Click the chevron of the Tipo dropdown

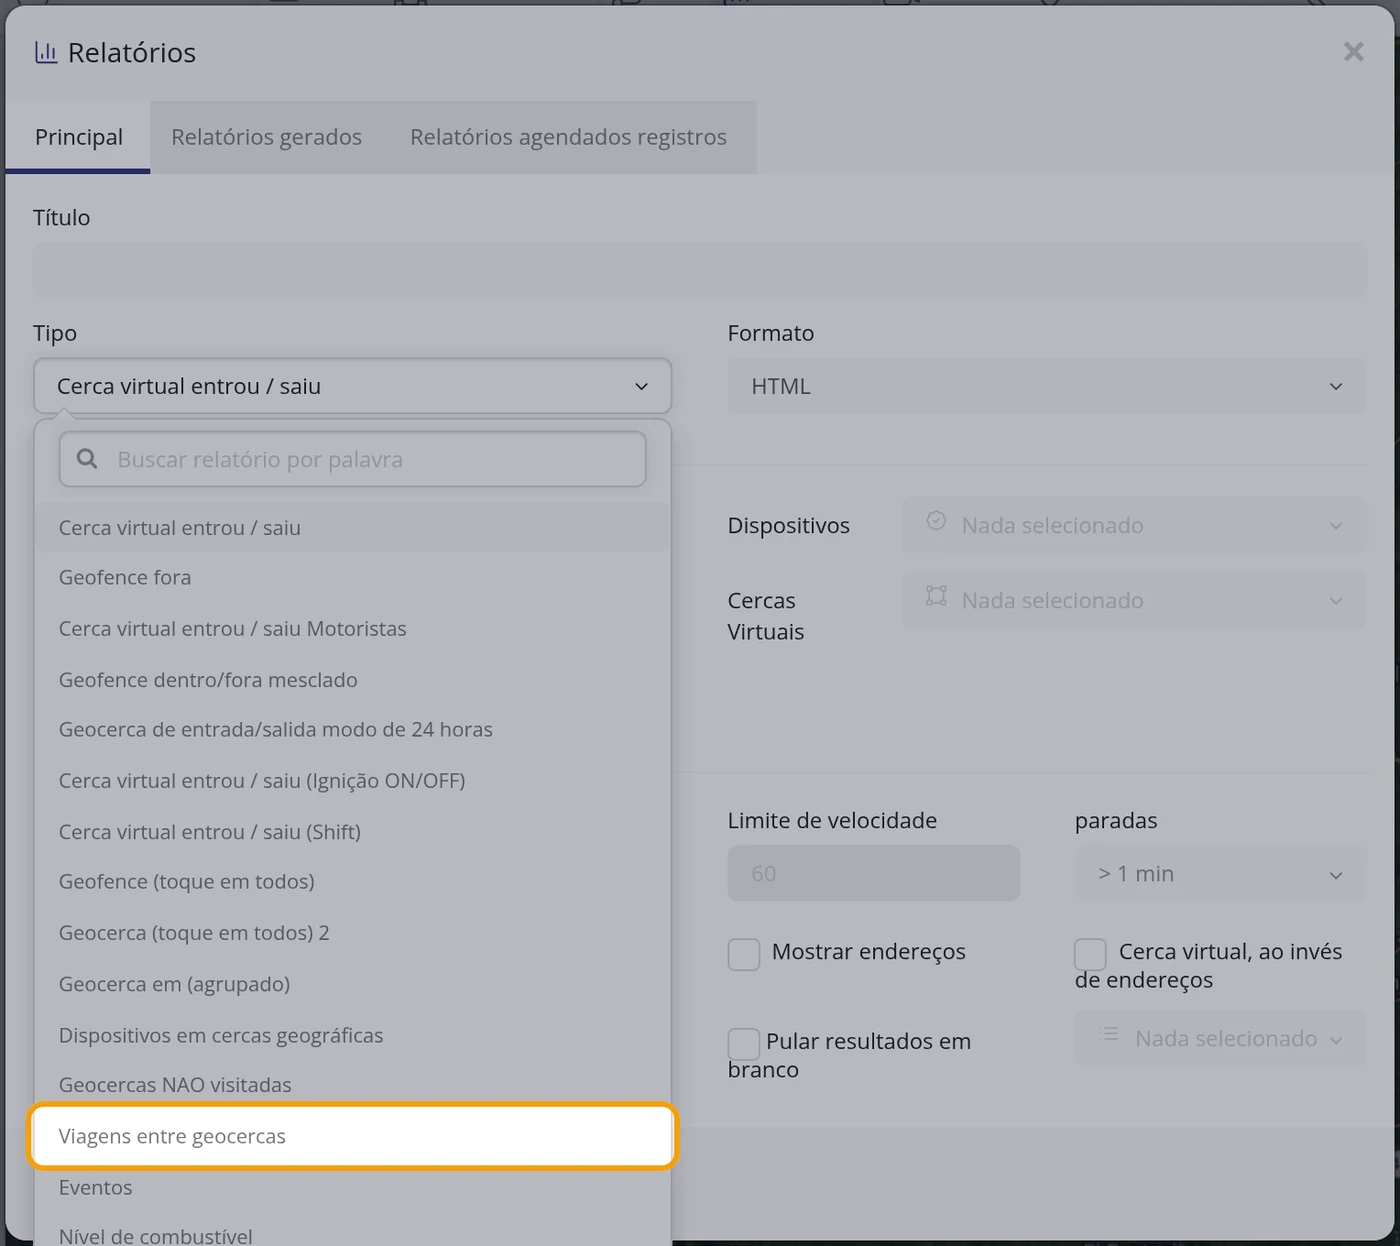tap(641, 386)
